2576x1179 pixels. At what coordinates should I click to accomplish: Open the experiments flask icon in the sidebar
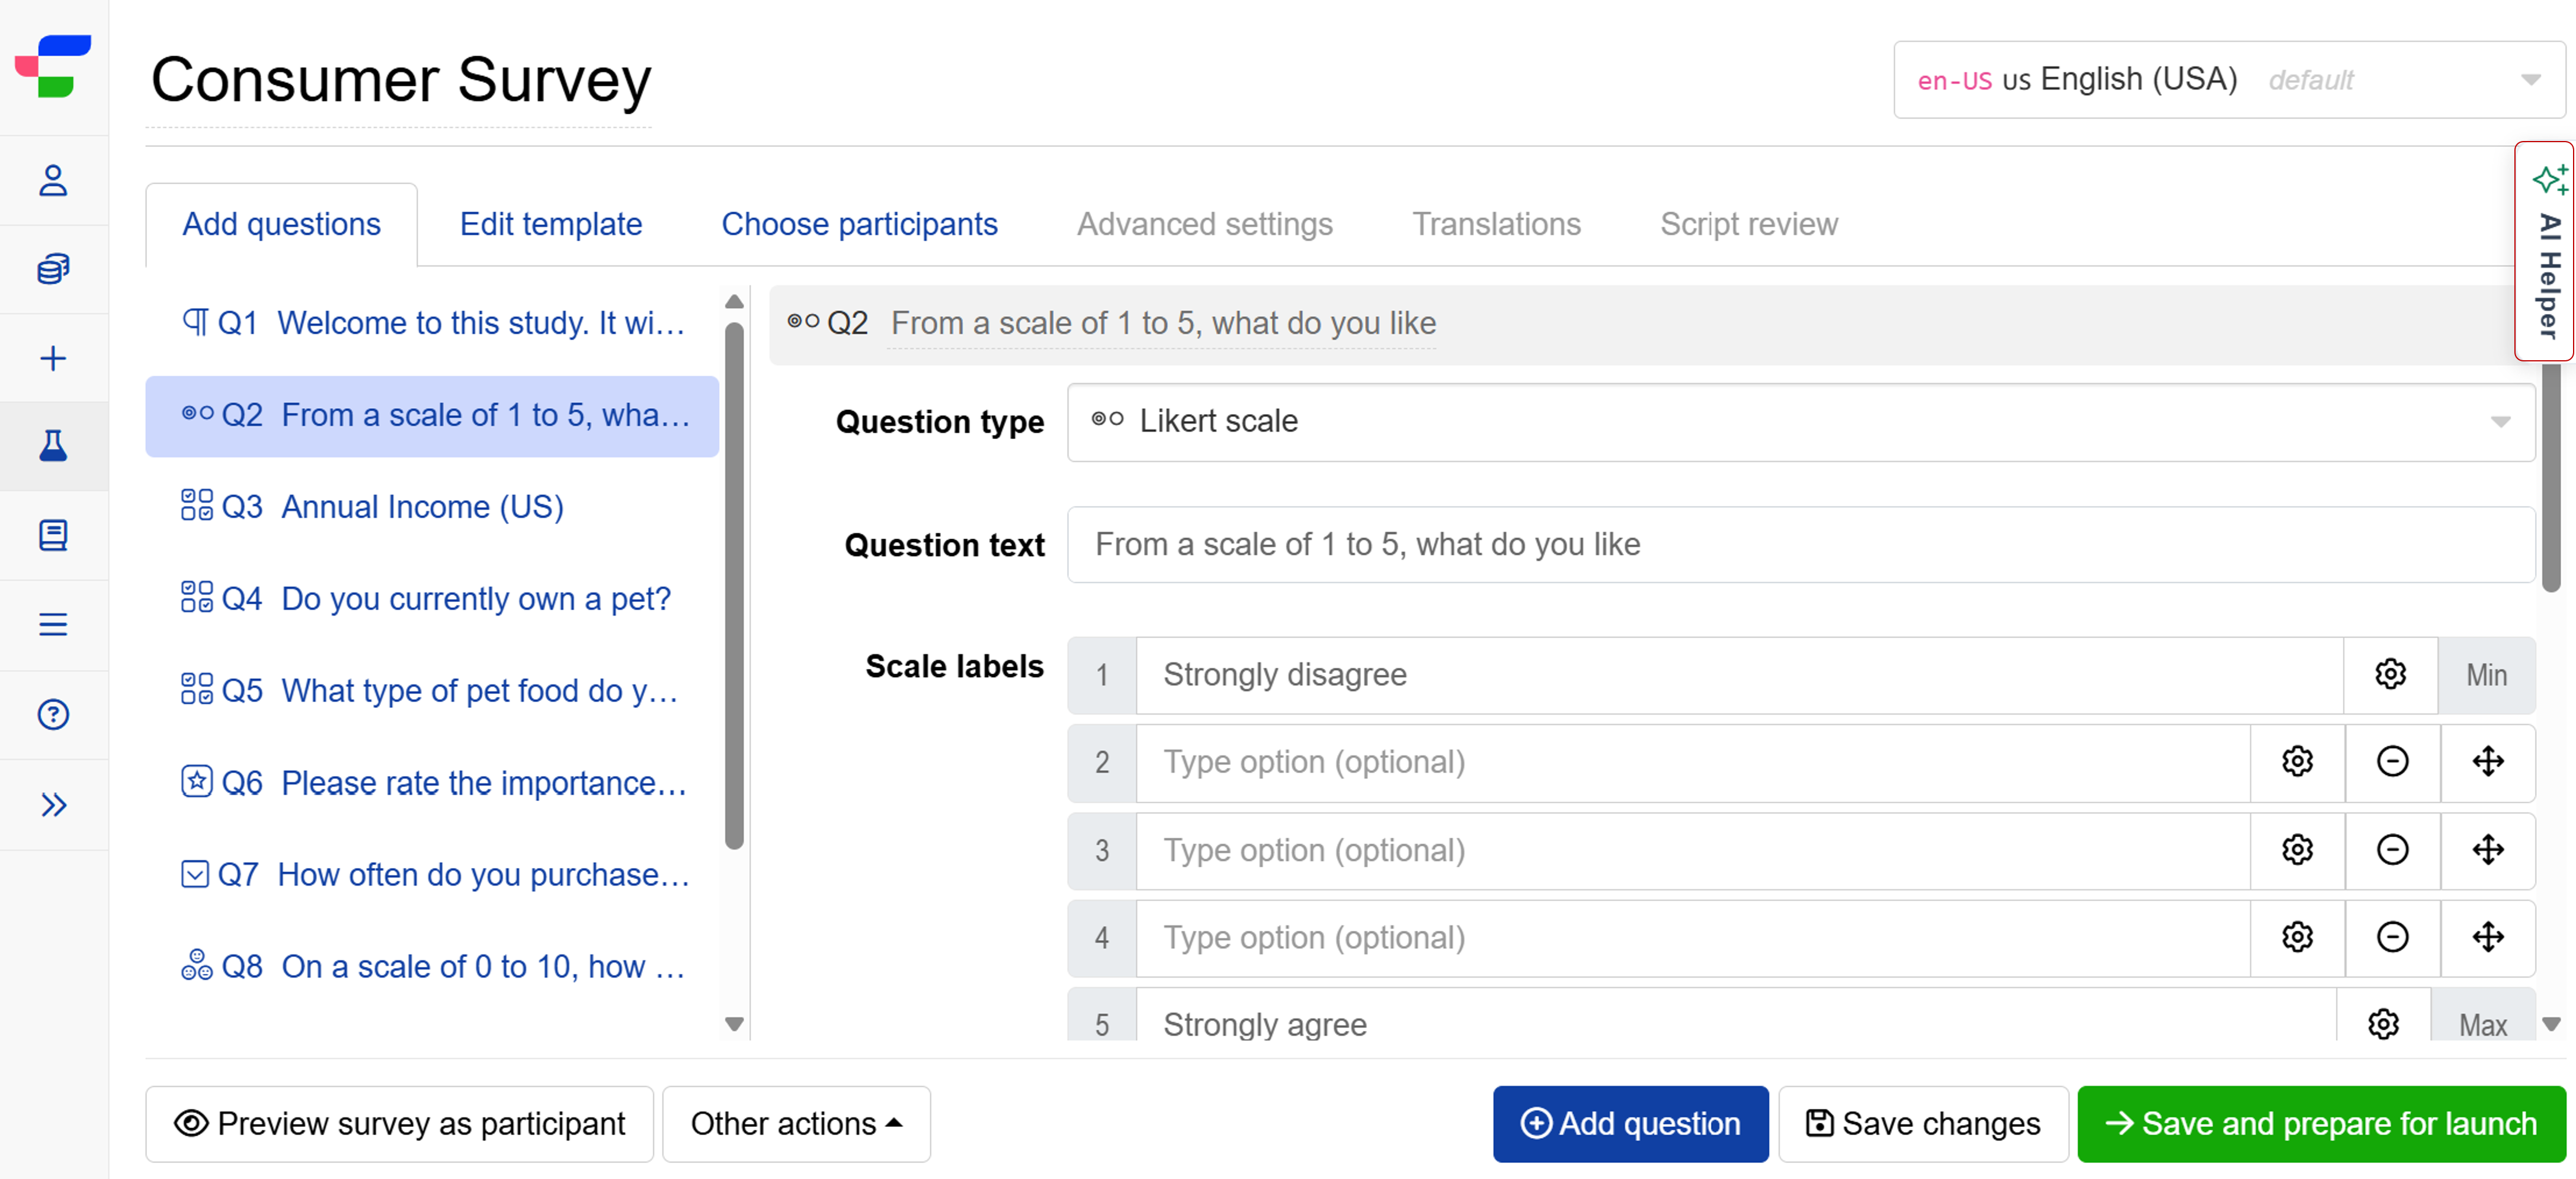[53, 446]
